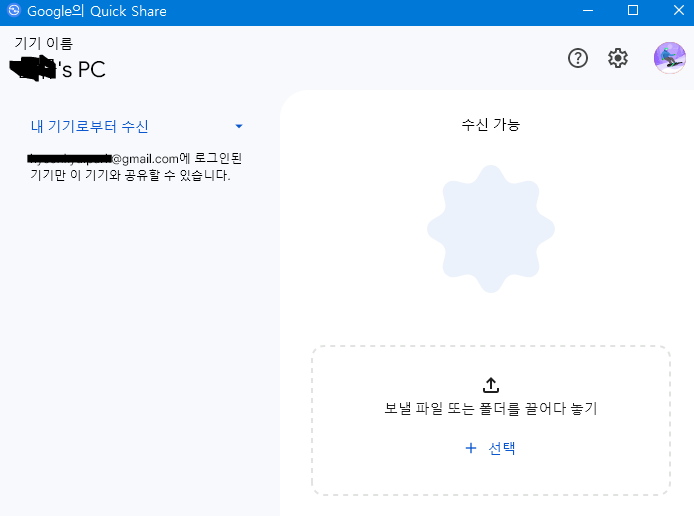Screen dimensions: 694x516
Task: Click the gmail.com에 로그인된 description text
Action: (x=135, y=167)
